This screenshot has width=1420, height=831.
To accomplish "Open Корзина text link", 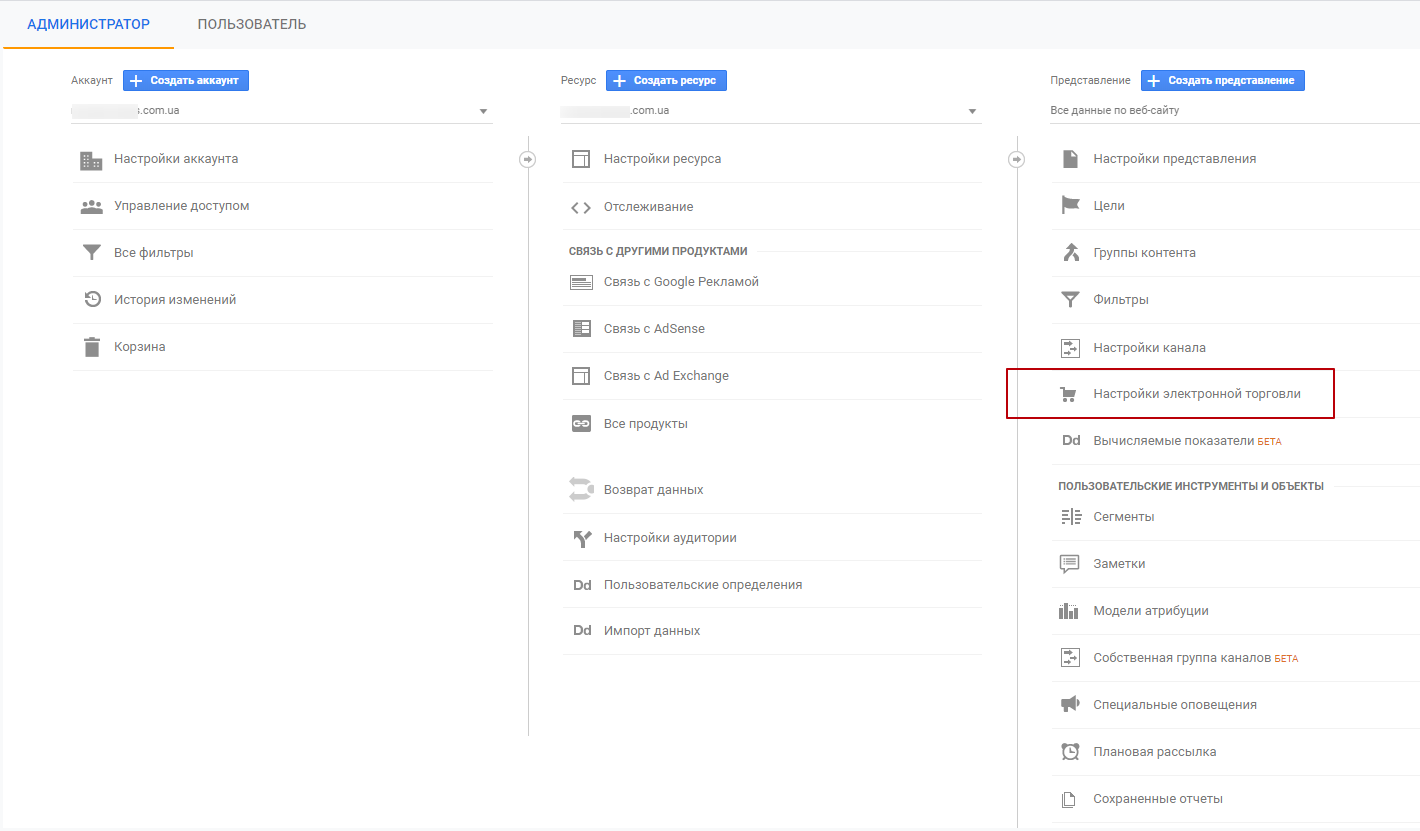I will coord(140,347).
